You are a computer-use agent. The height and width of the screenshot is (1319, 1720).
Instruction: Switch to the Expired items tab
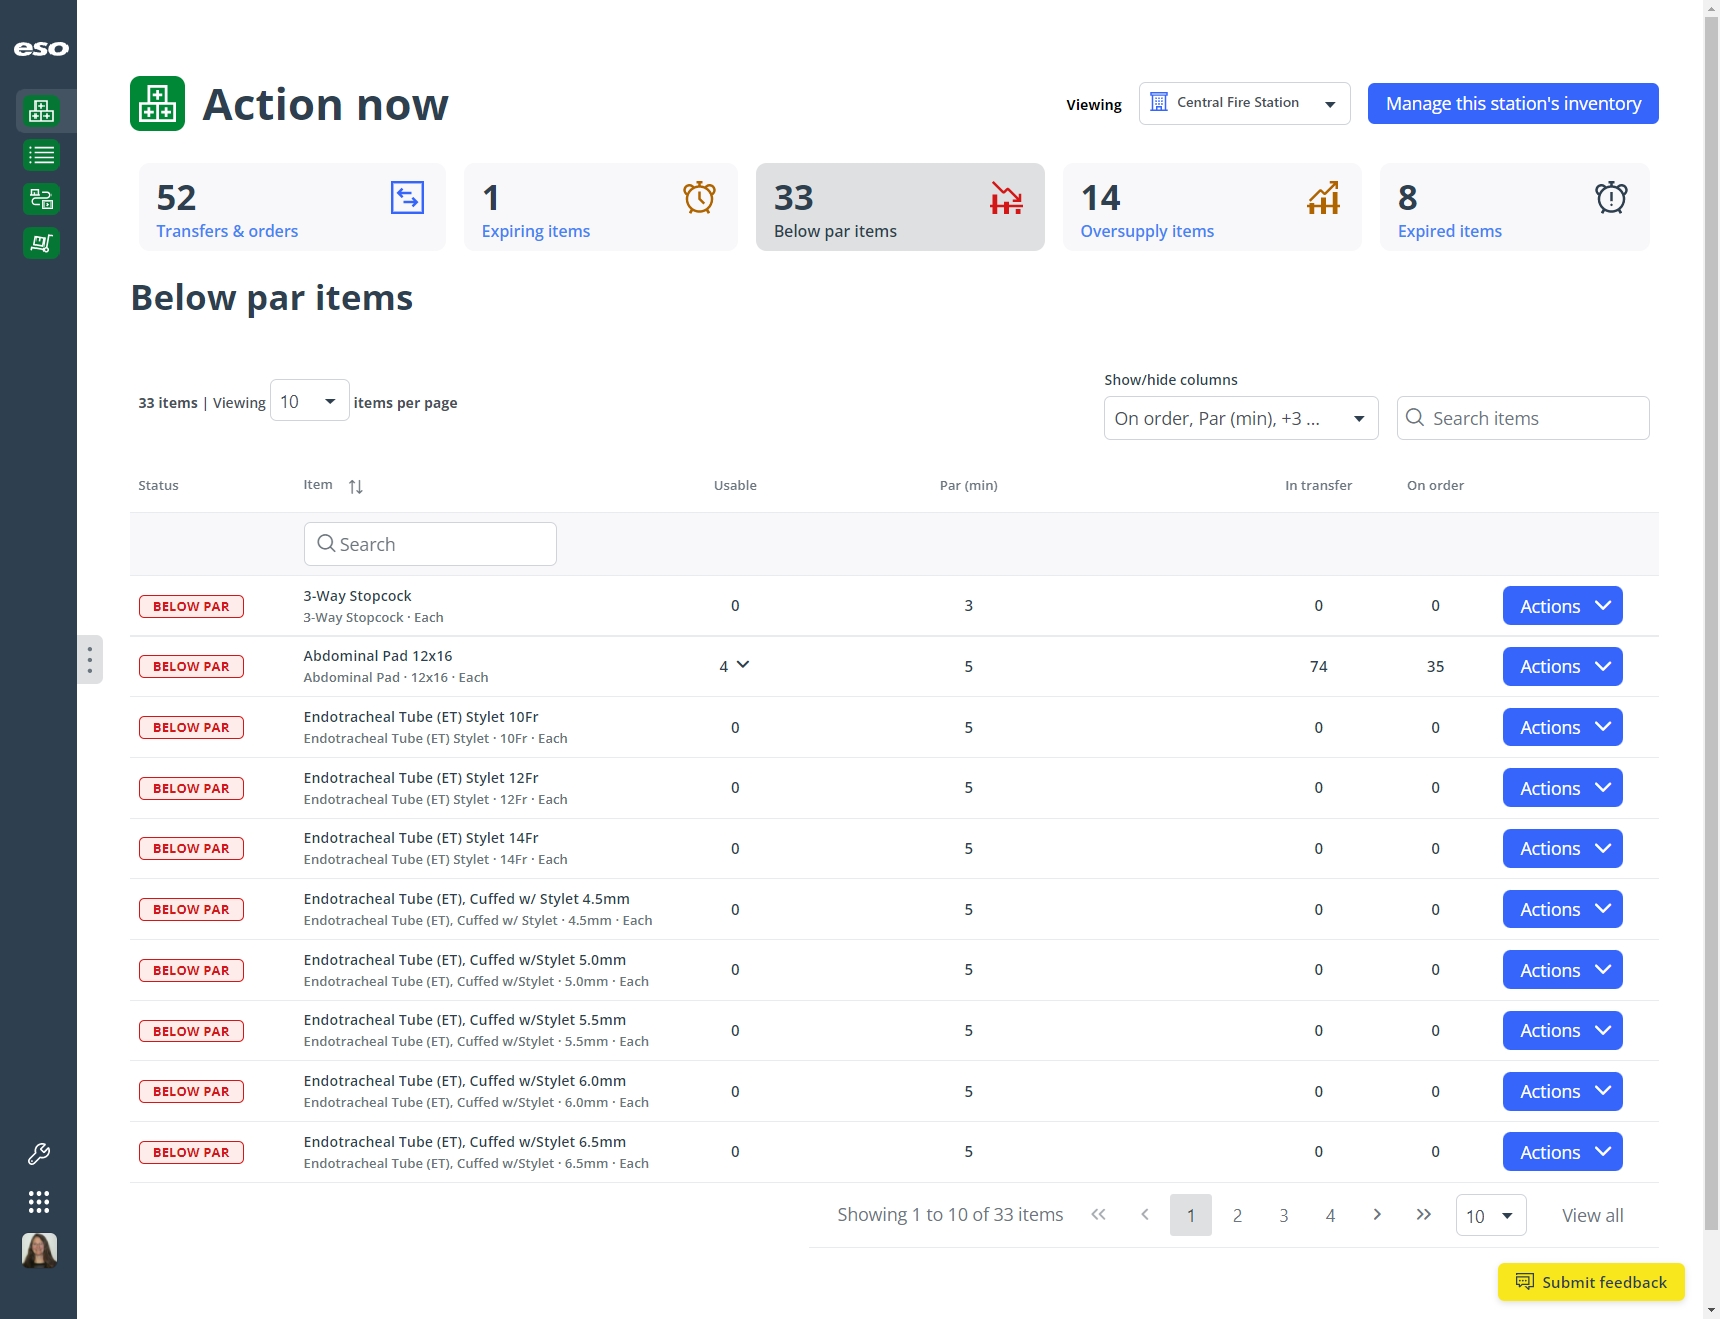coord(1514,207)
